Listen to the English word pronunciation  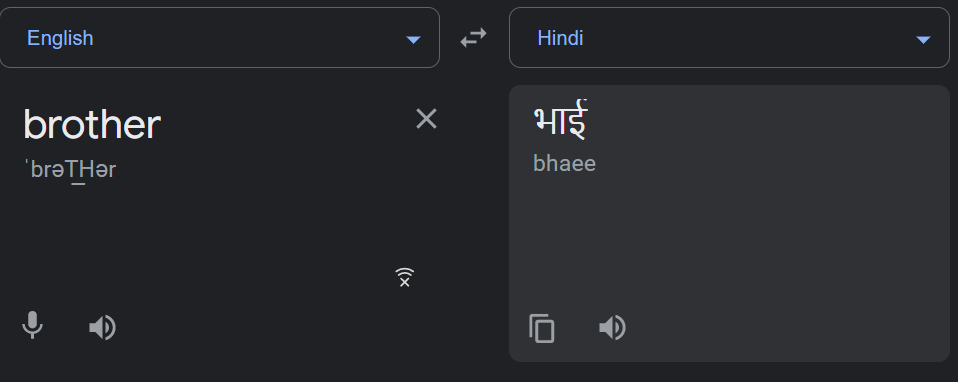pos(102,328)
